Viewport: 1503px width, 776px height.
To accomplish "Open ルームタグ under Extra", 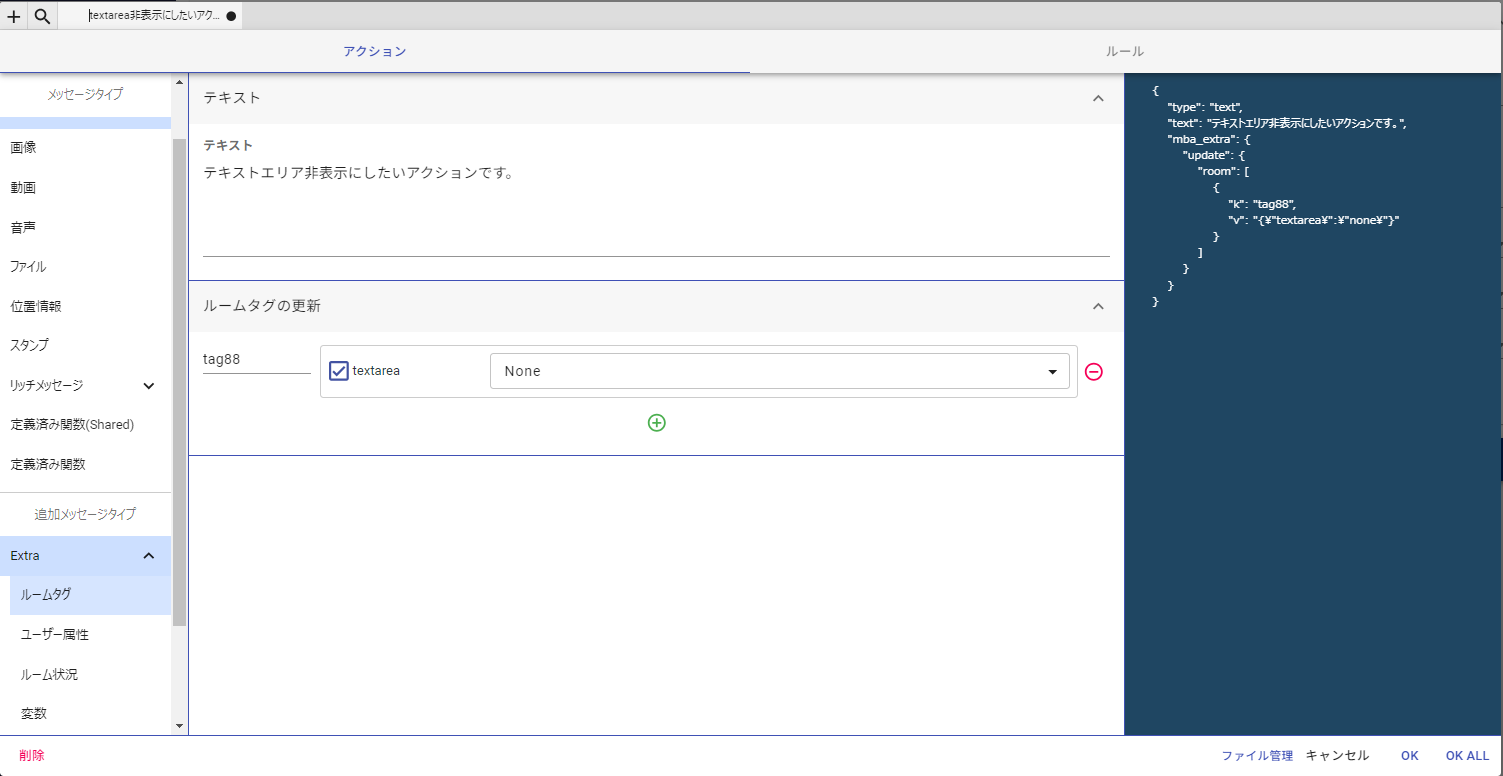I will tap(90, 594).
